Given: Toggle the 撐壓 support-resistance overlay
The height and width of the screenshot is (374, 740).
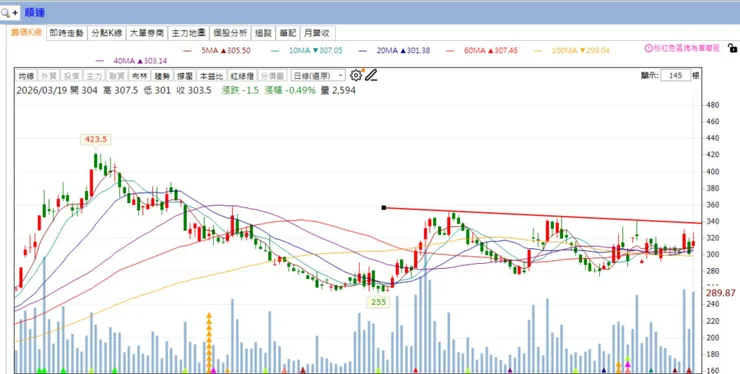Looking at the screenshot, I should pos(184,76).
